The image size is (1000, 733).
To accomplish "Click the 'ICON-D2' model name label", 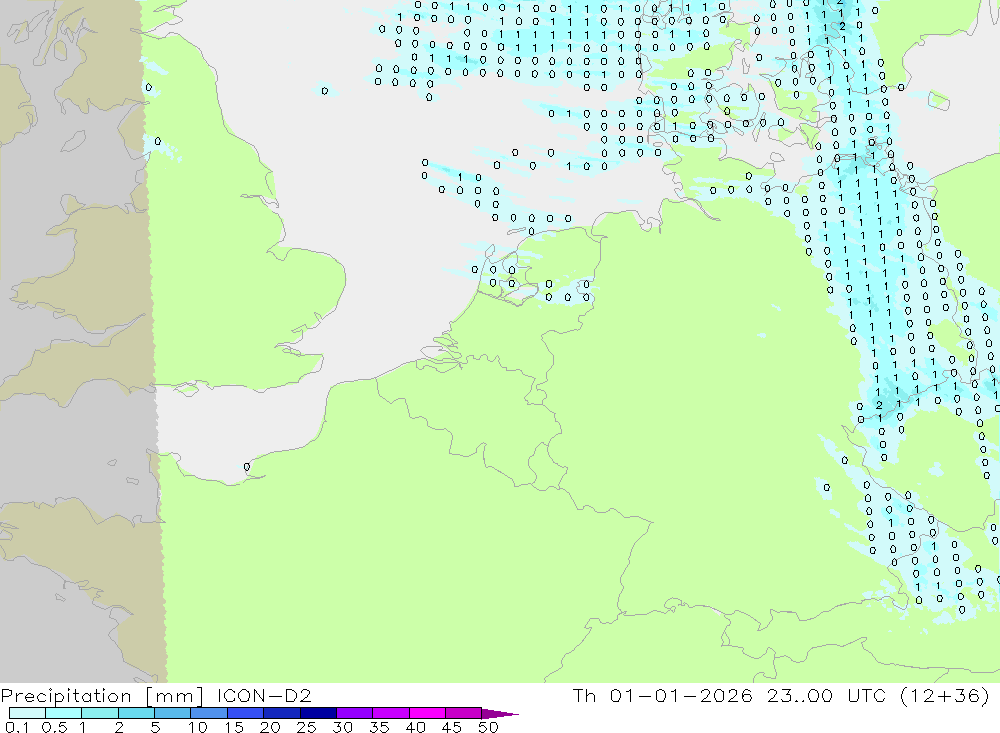I will tap(264, 695).
